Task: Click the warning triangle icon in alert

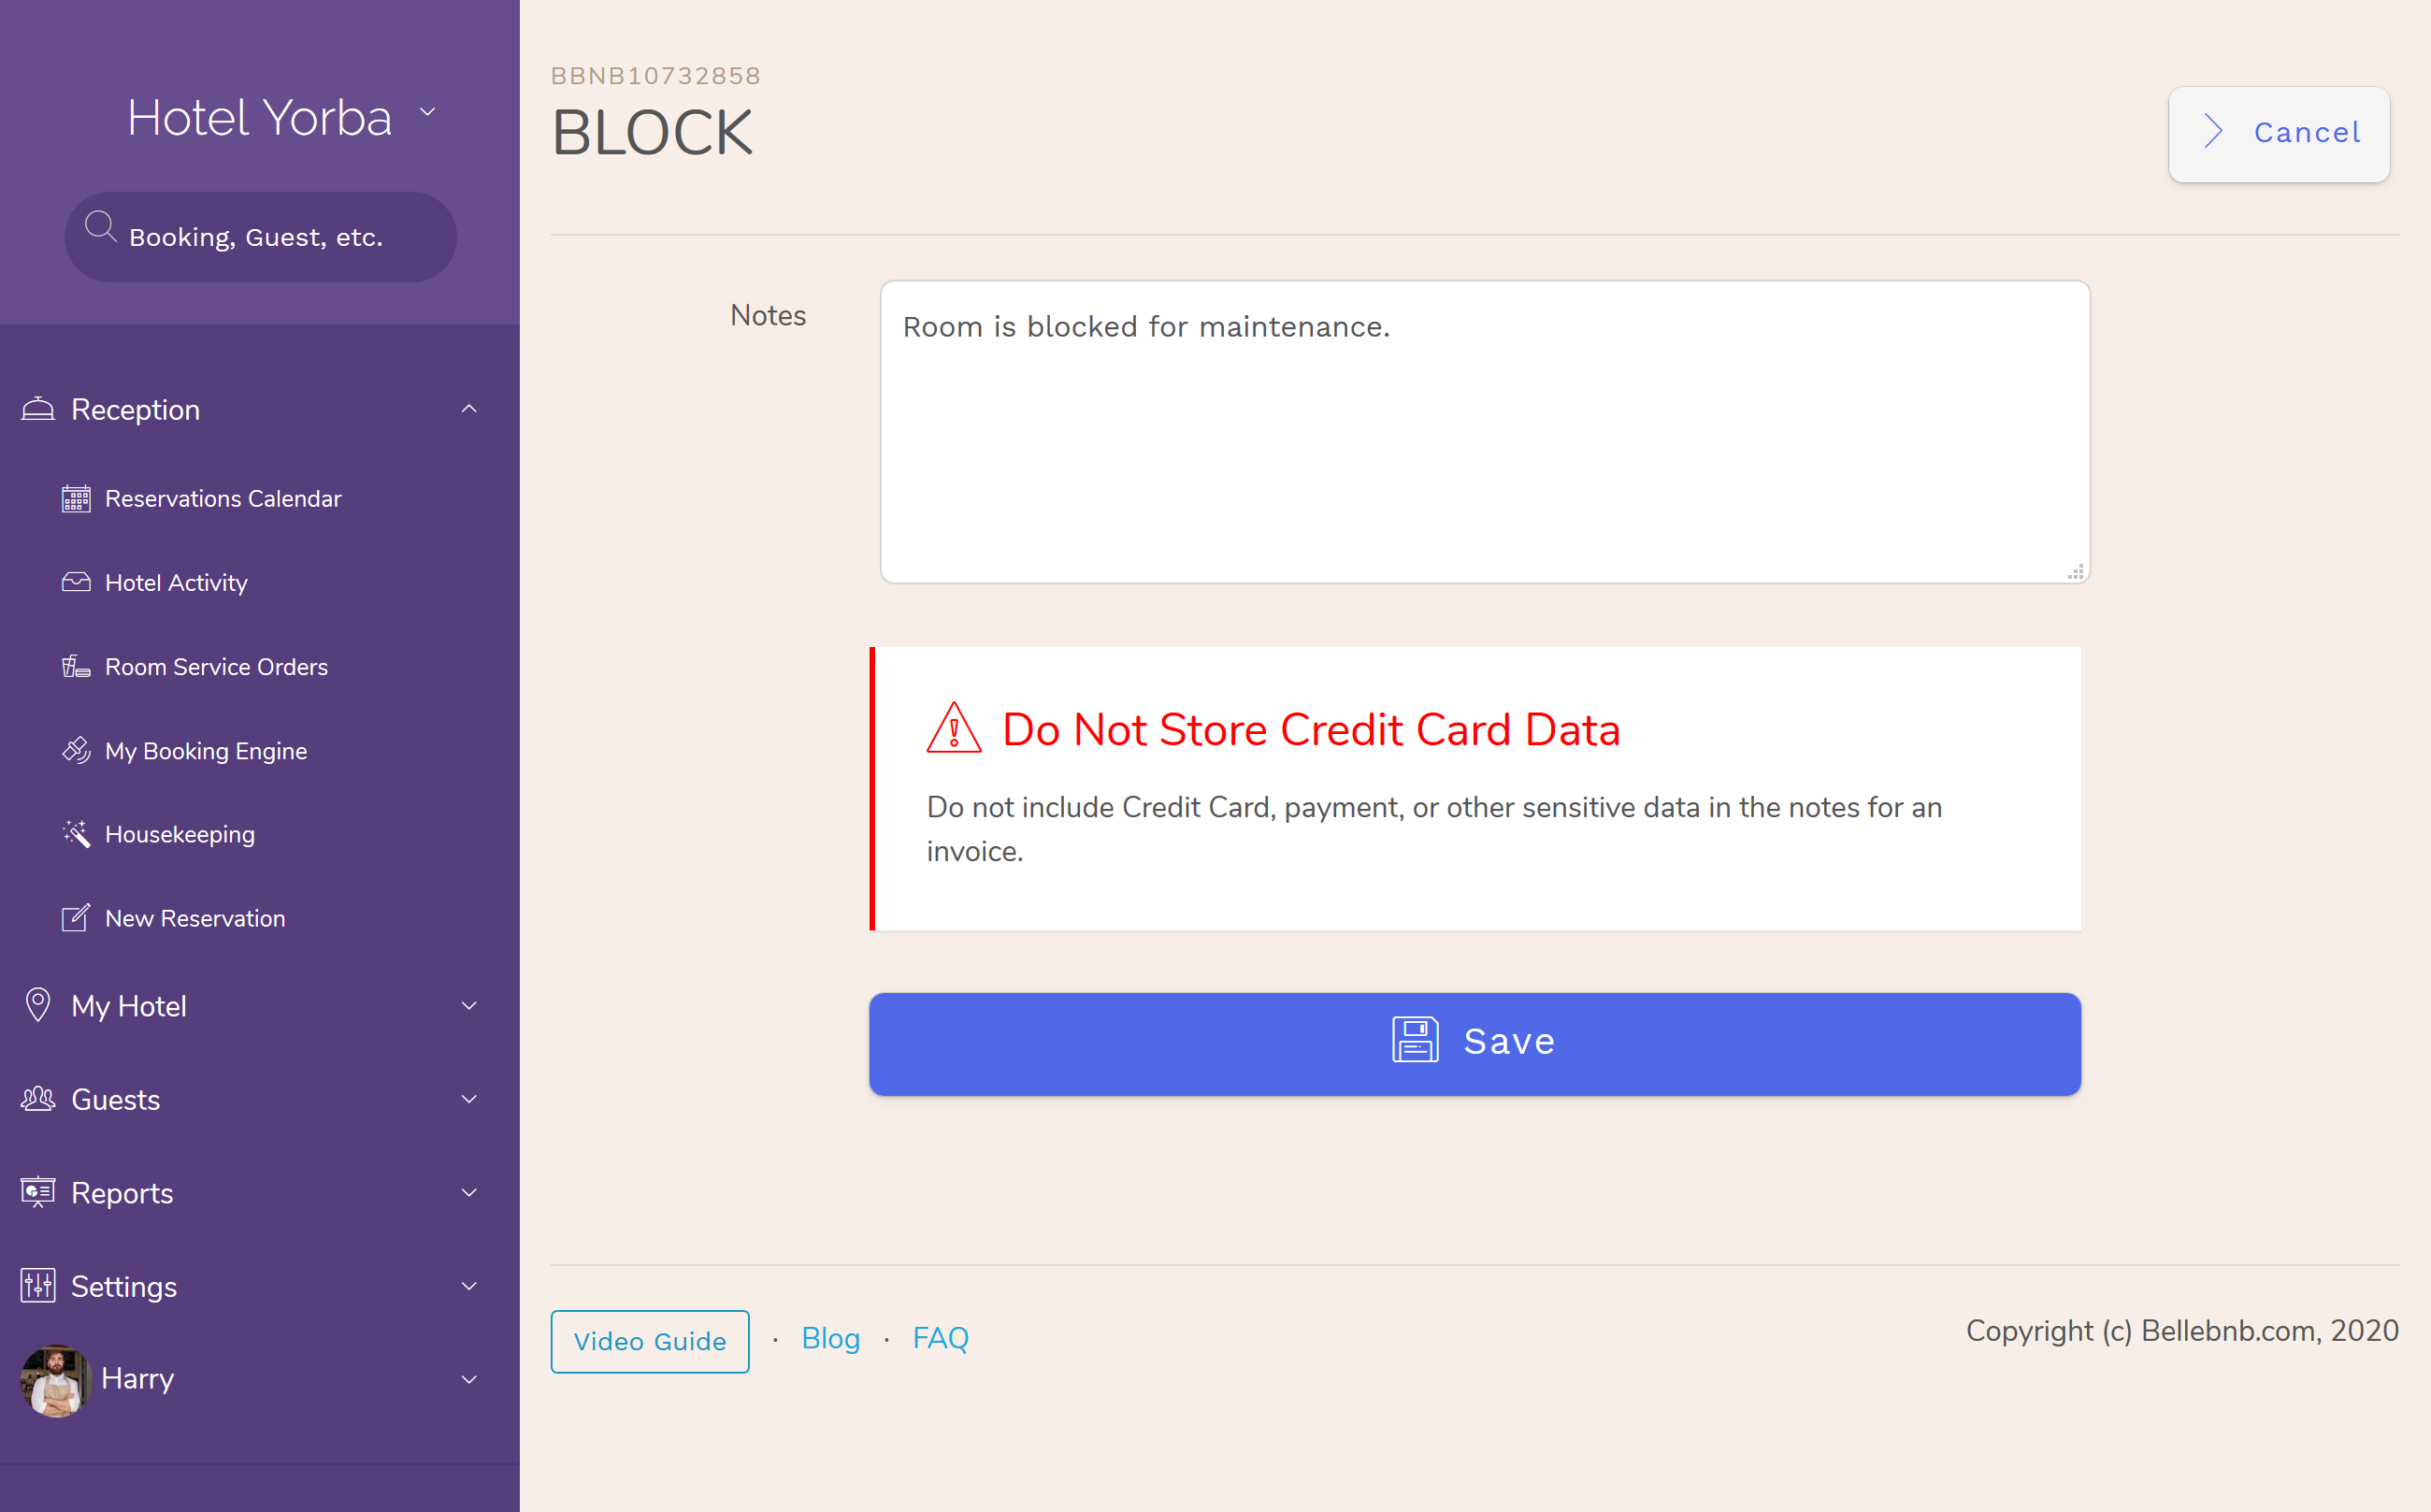Action: [955, 728]
